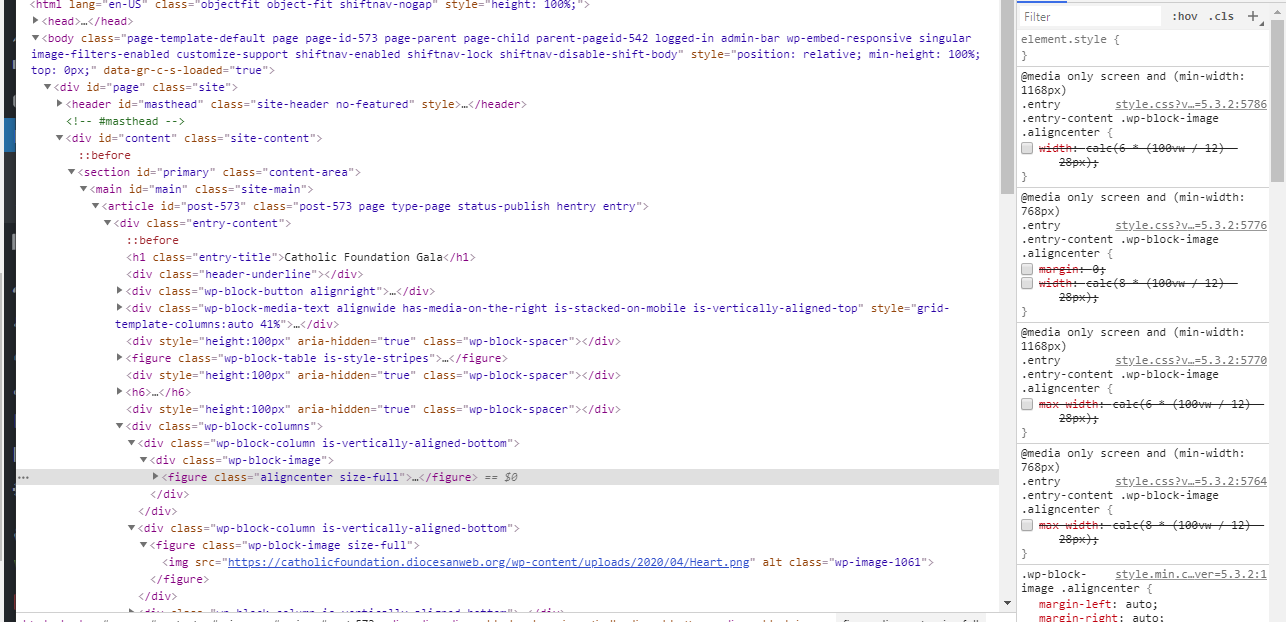1286x622 pixels.
Task: Select the h1 entry-title element line
Action: [300, 257]
